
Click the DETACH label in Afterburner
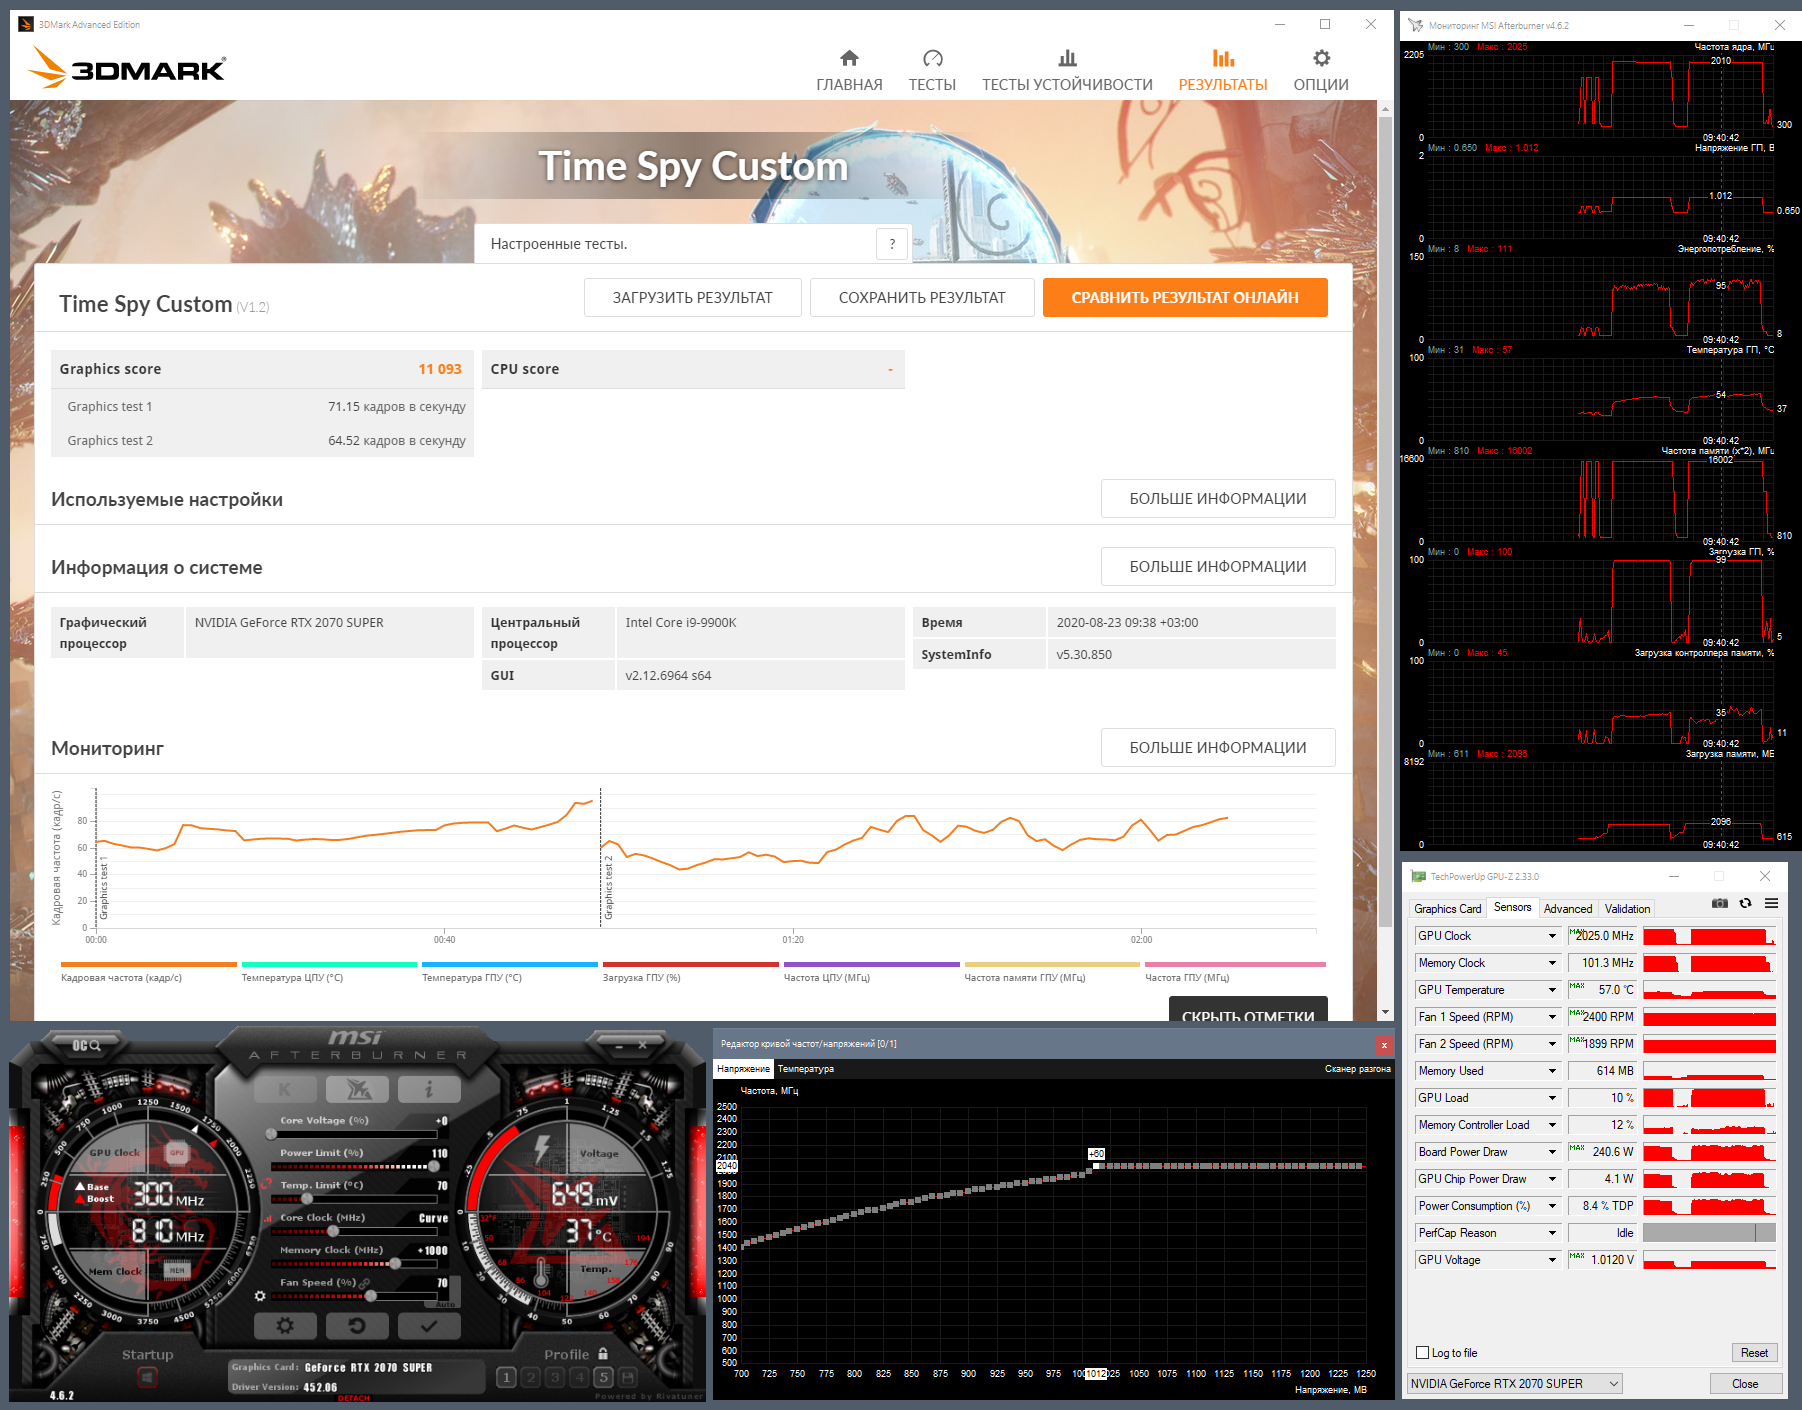point(354,1398)
